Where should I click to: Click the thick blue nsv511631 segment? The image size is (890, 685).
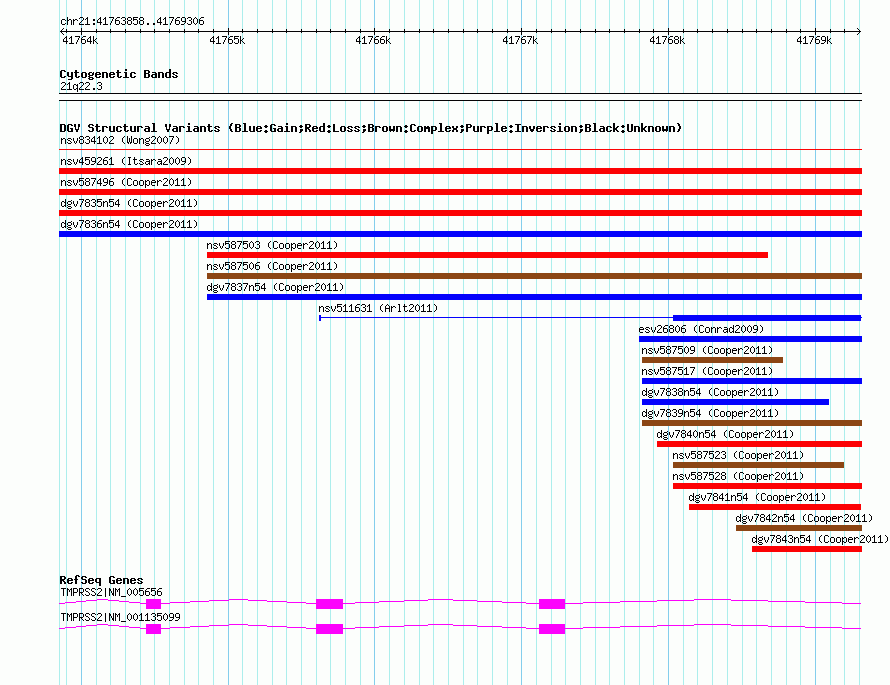(x=767, y=318)
